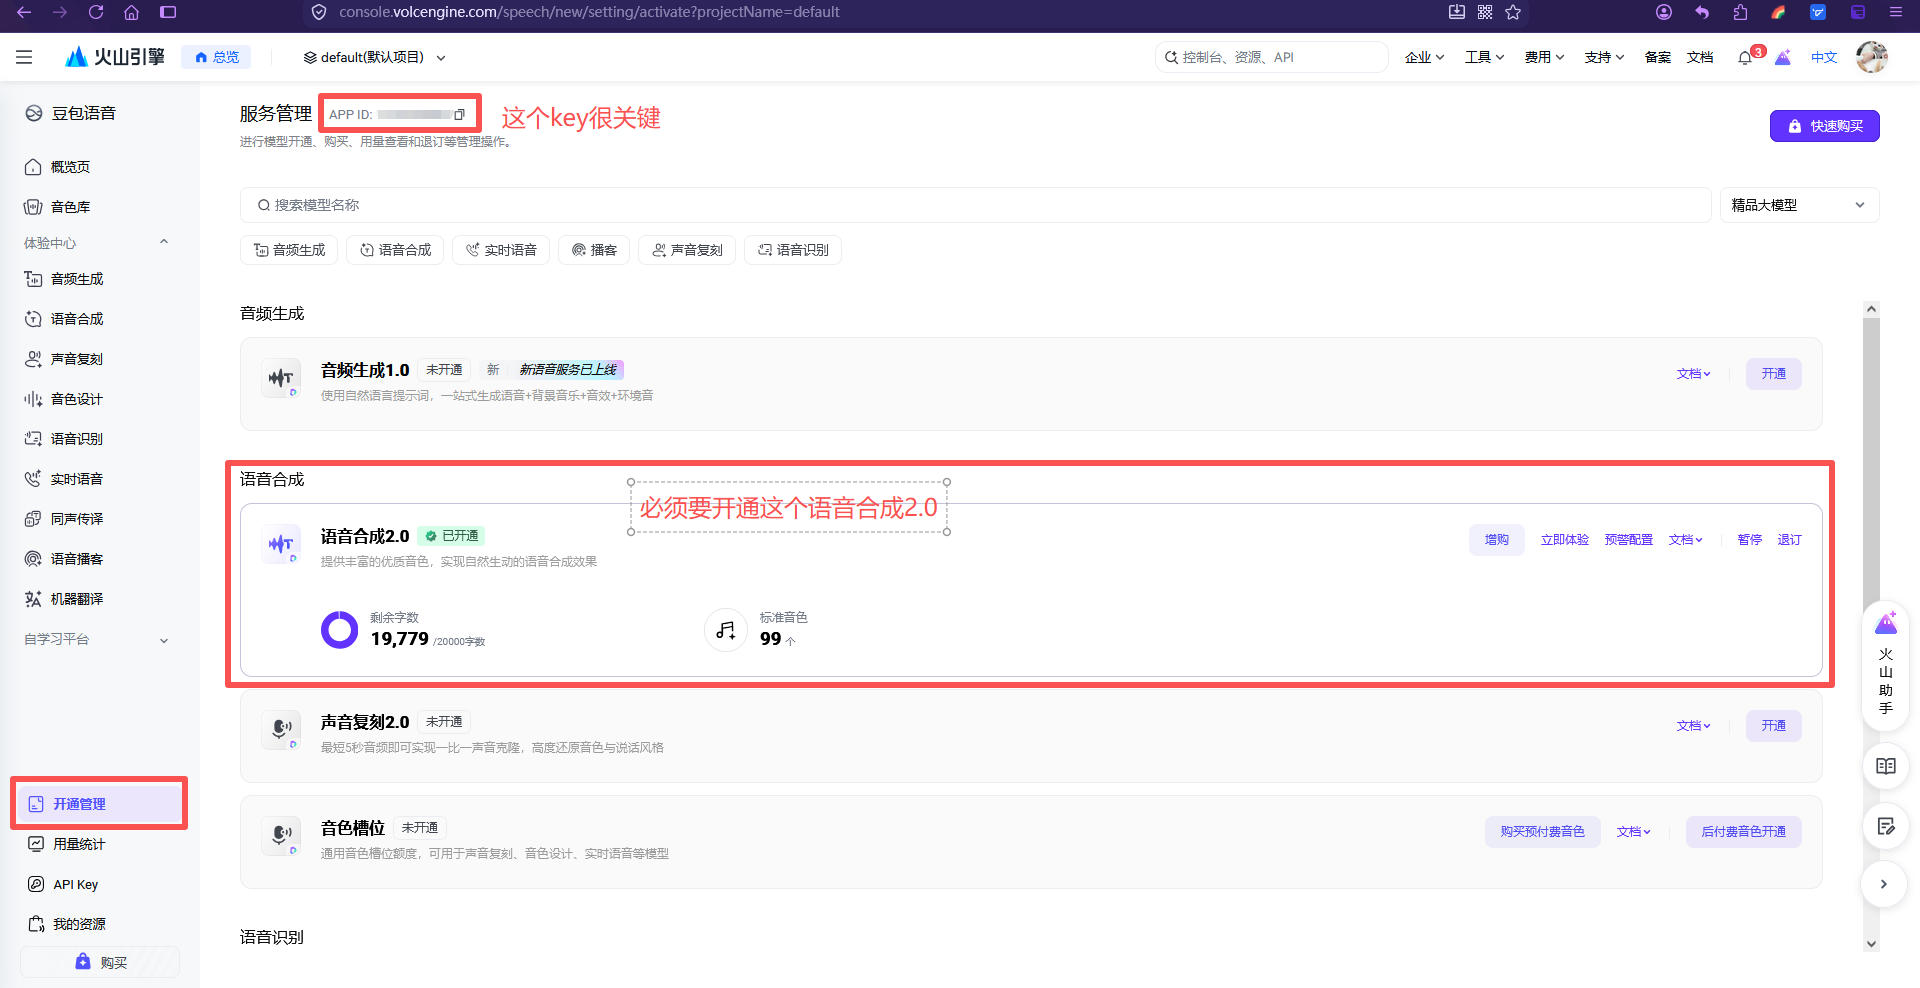Screen dimensions: 1920x988
Task: Reload the page with browser refresh icon
Action: click(96, 12)
